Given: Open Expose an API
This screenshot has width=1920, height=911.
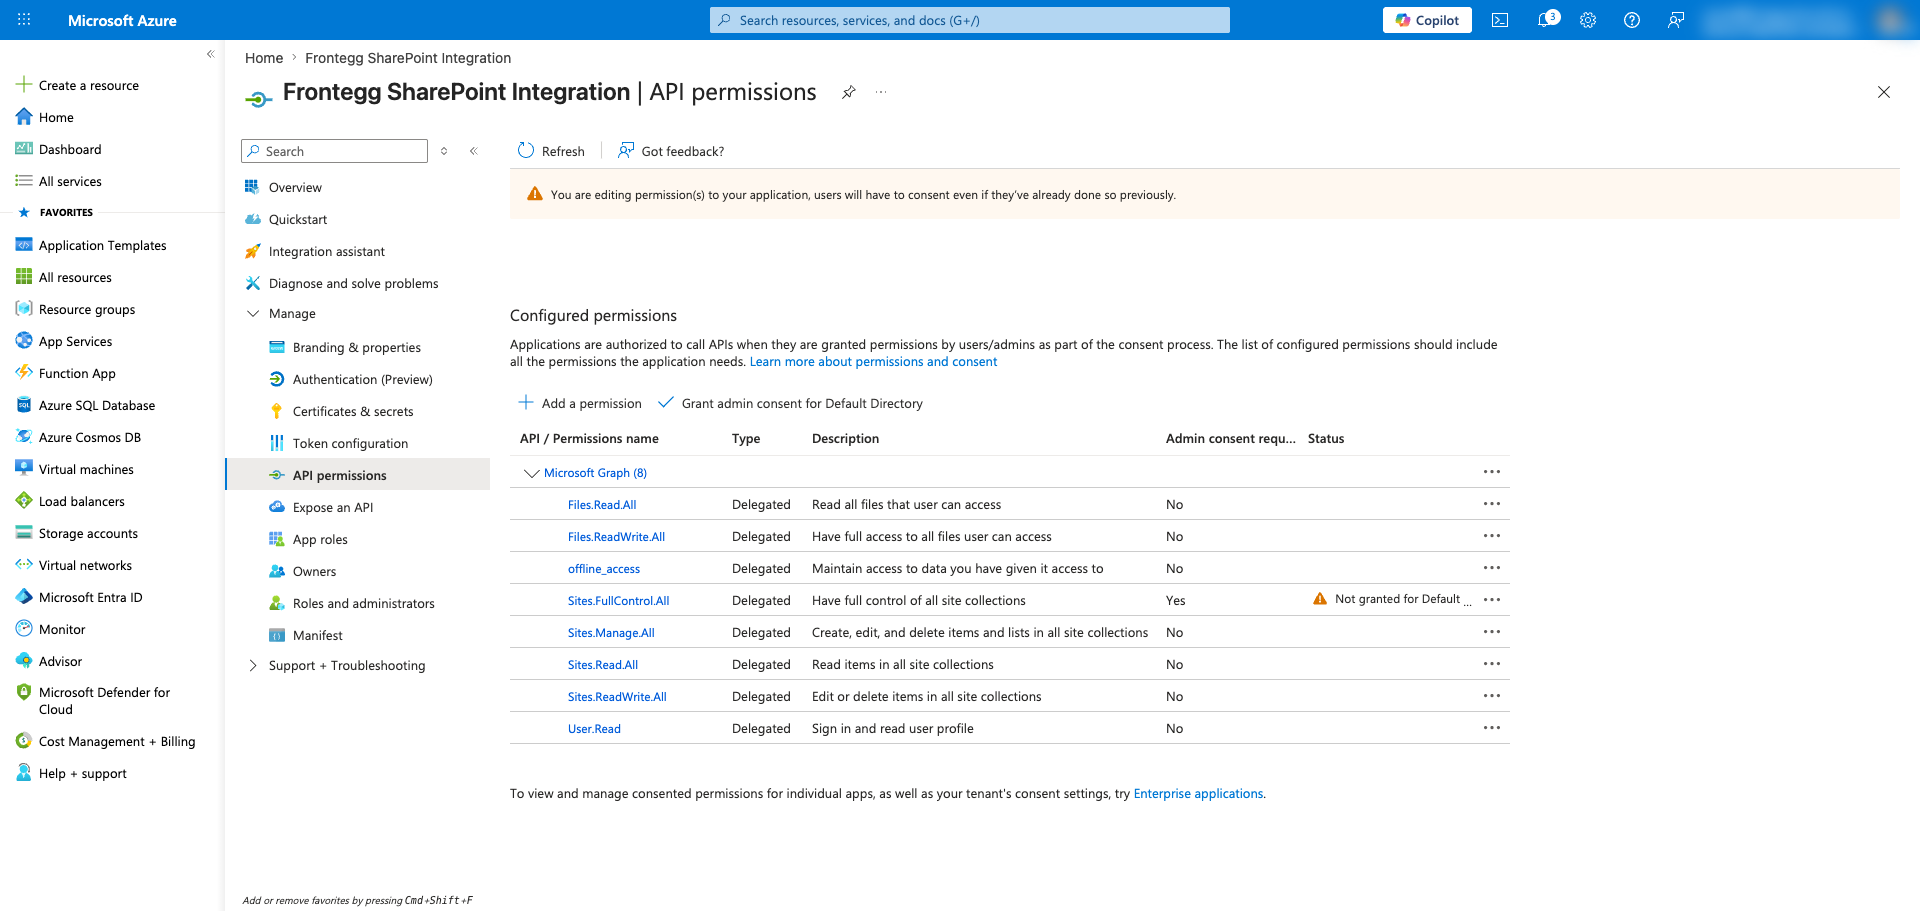Looking at the screenshot, I should [332, 508].
